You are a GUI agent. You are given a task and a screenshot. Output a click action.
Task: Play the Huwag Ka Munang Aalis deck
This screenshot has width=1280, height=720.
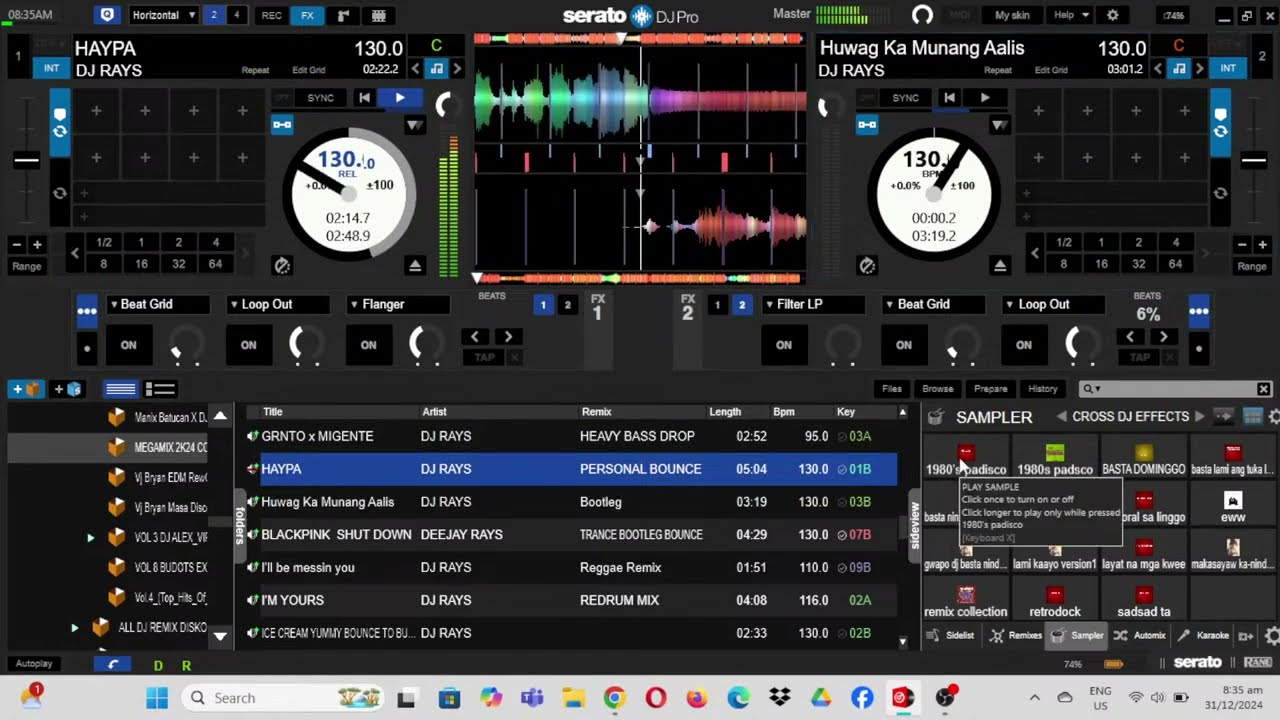pyautogui.click(x=985, y=97)
